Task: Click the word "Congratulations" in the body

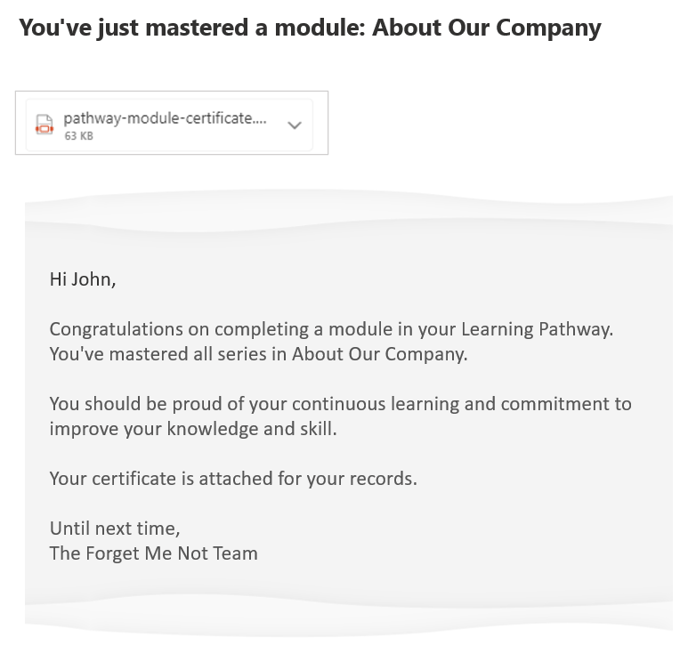Action: (116, 329)
